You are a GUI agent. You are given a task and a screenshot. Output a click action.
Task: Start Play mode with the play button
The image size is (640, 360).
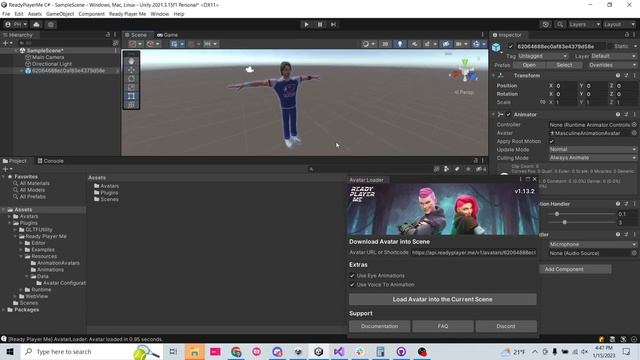pyautogui.click(x=306, y=24)
